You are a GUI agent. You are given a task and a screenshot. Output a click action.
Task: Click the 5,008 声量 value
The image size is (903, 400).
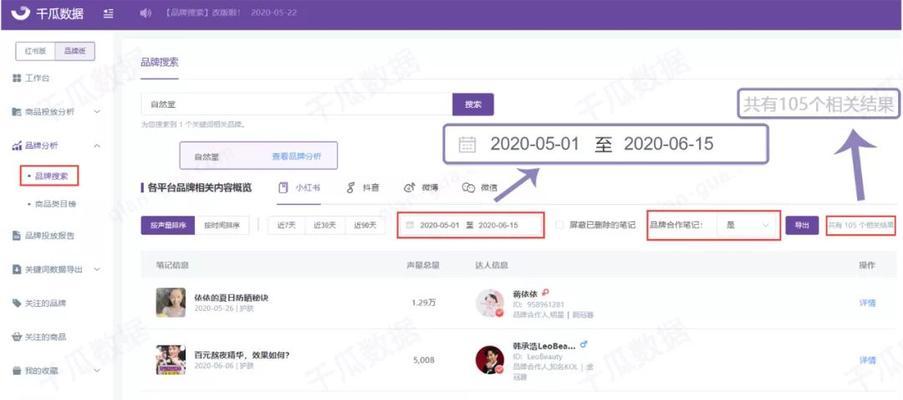click(423, 360)
